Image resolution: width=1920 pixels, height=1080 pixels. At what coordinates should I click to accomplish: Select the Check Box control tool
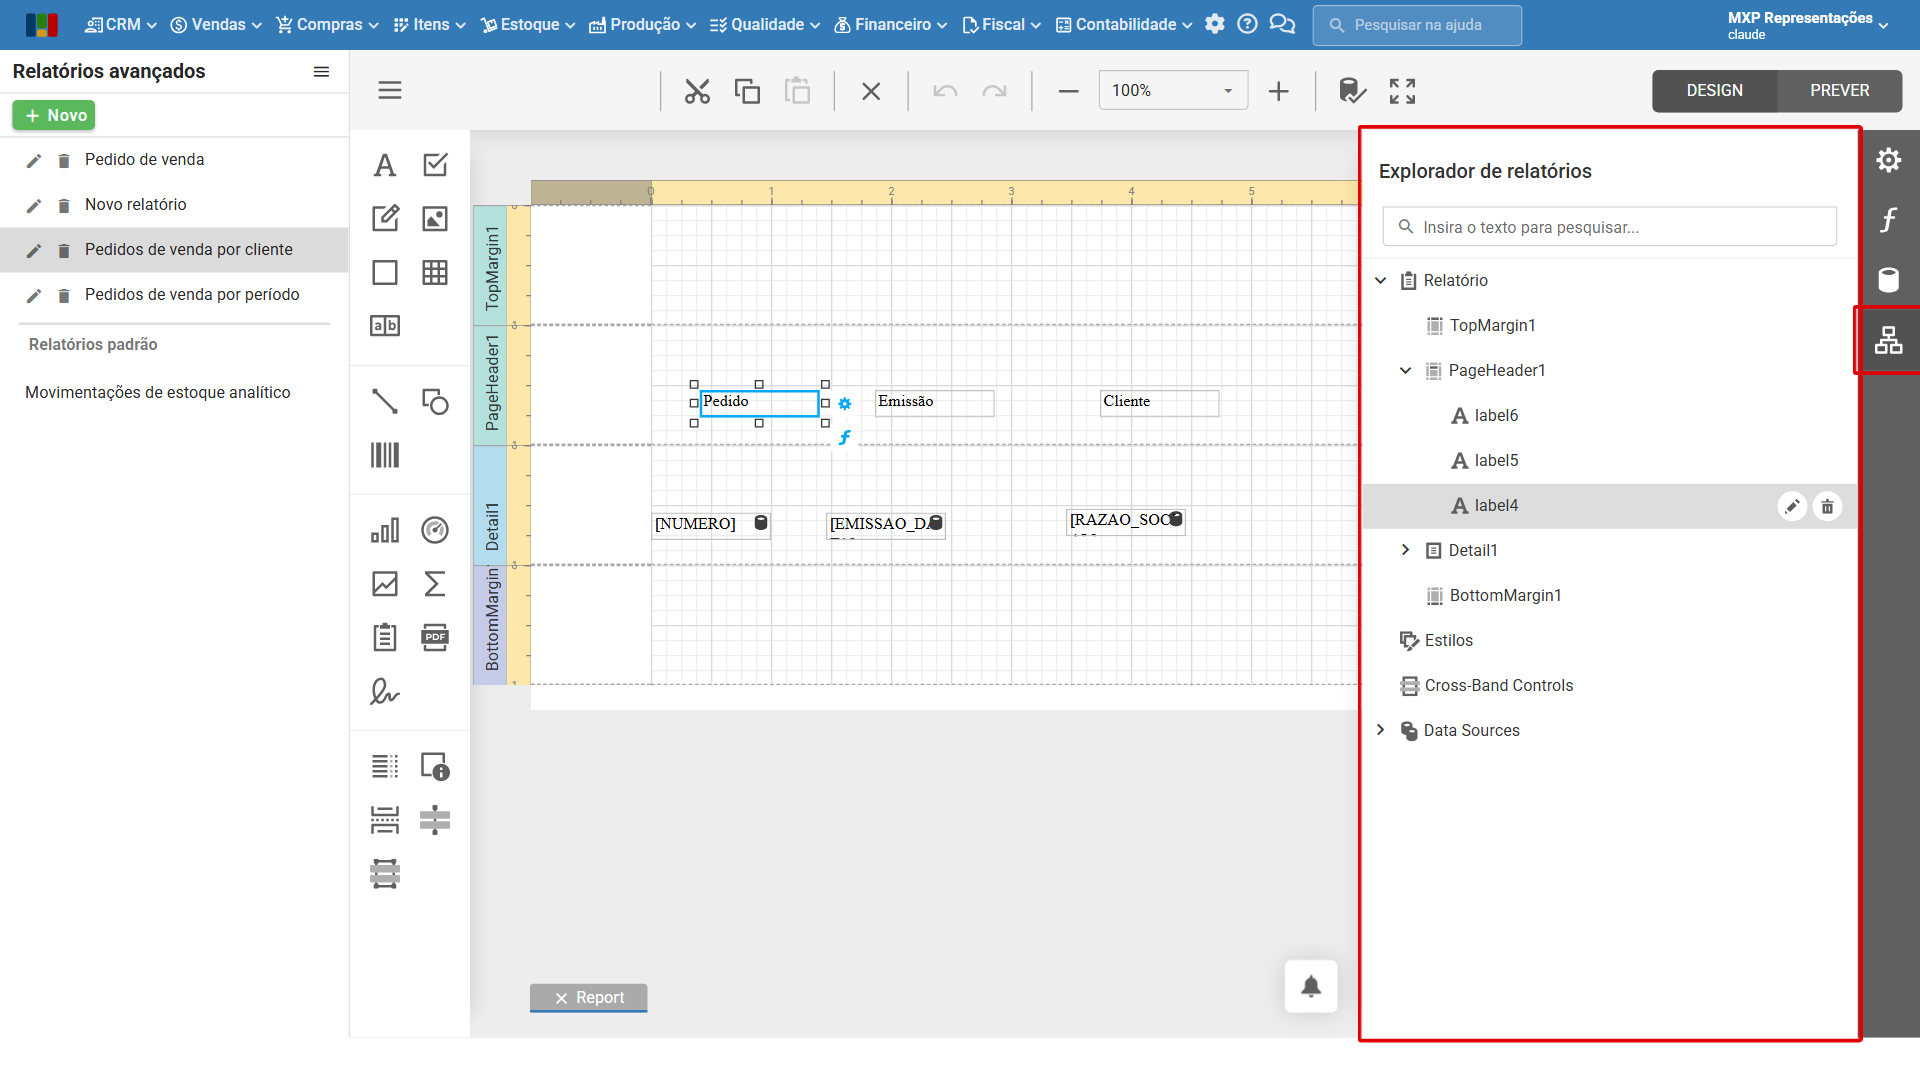(435, 165)
